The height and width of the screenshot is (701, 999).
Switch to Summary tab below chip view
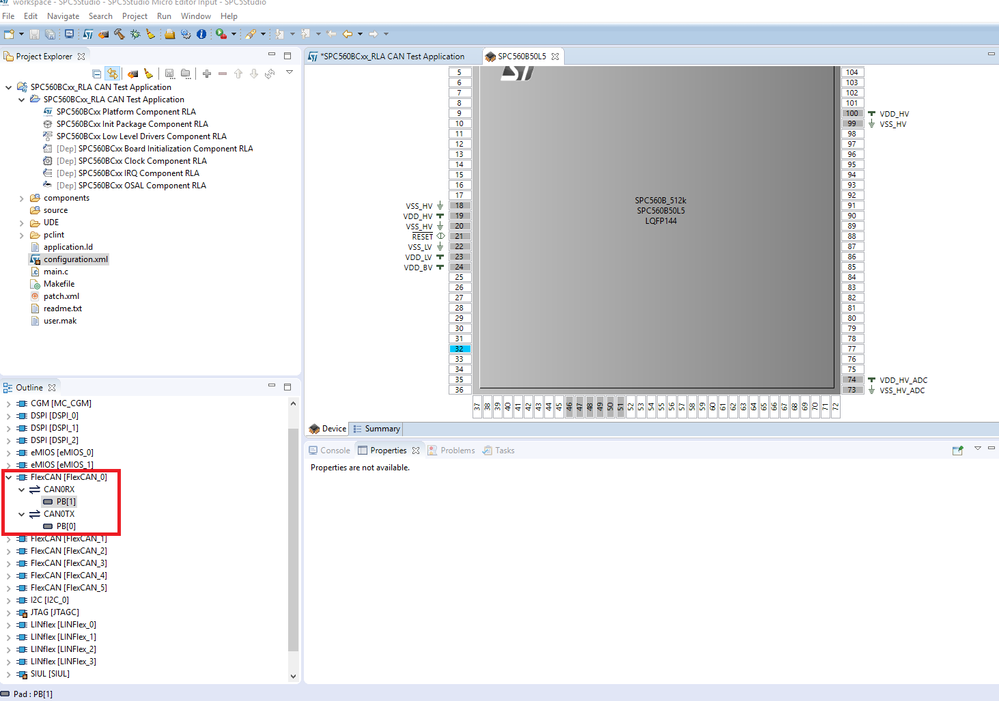pyautogui.click(x=376, y=429)
